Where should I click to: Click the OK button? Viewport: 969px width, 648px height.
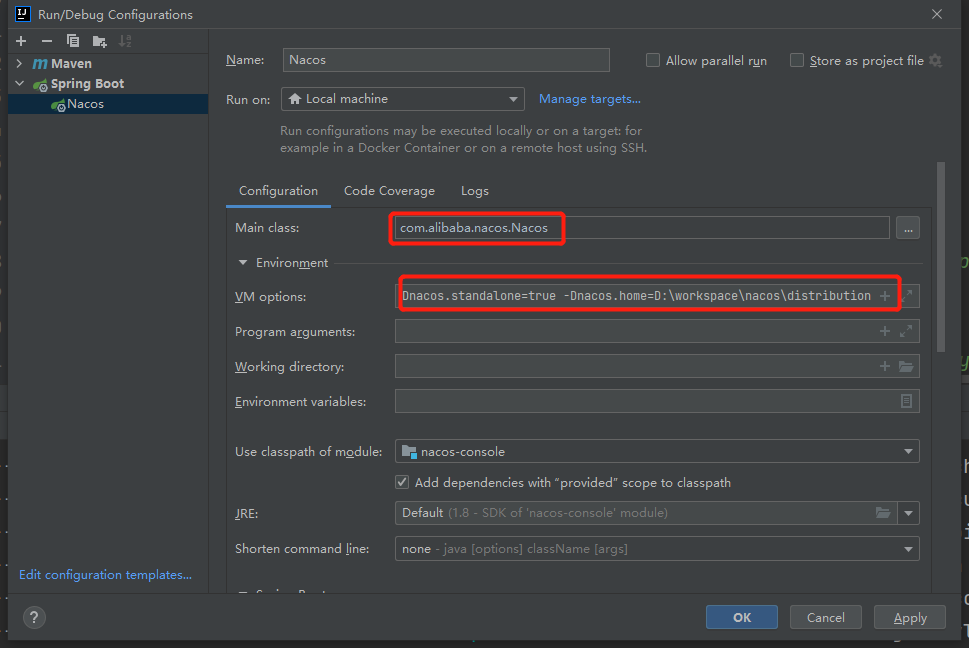click(742, 617)
